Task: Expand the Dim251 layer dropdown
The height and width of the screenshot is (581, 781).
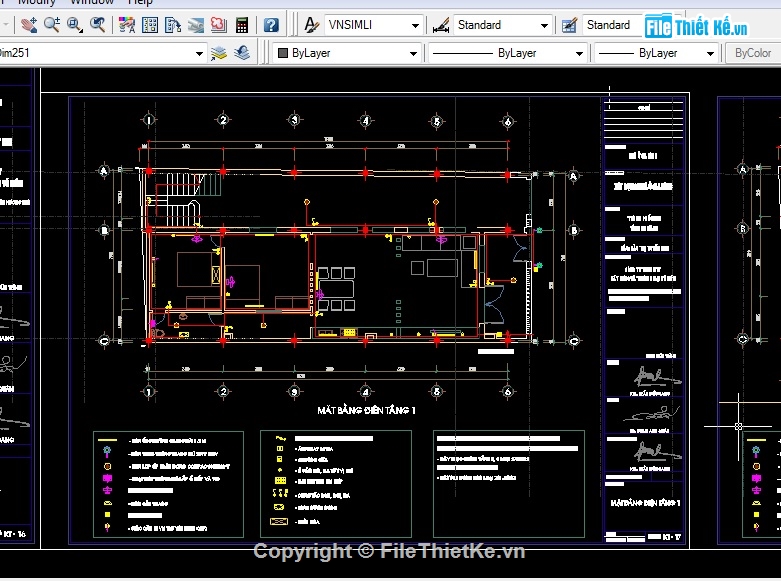Action: (199, 53)
